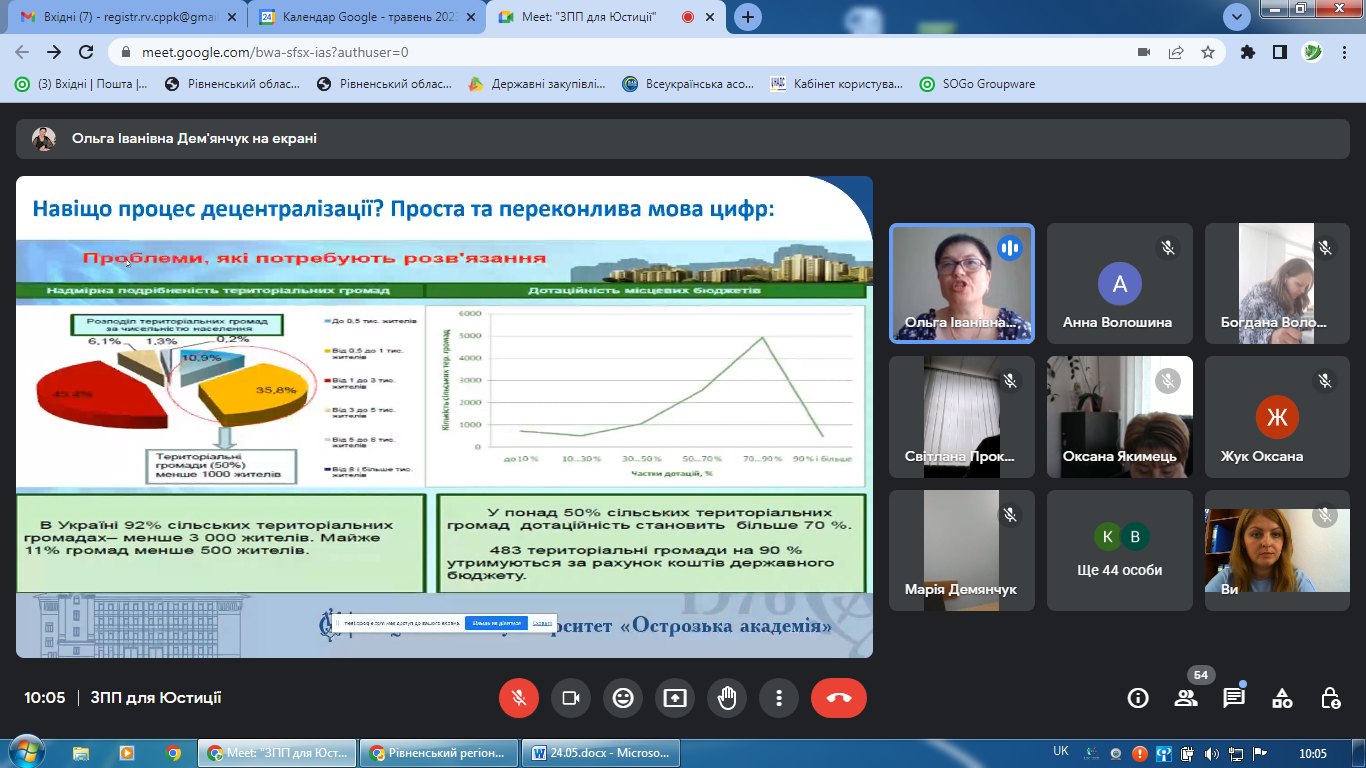Expand the Chrome tab search chevron

(x=1237, y=17)
